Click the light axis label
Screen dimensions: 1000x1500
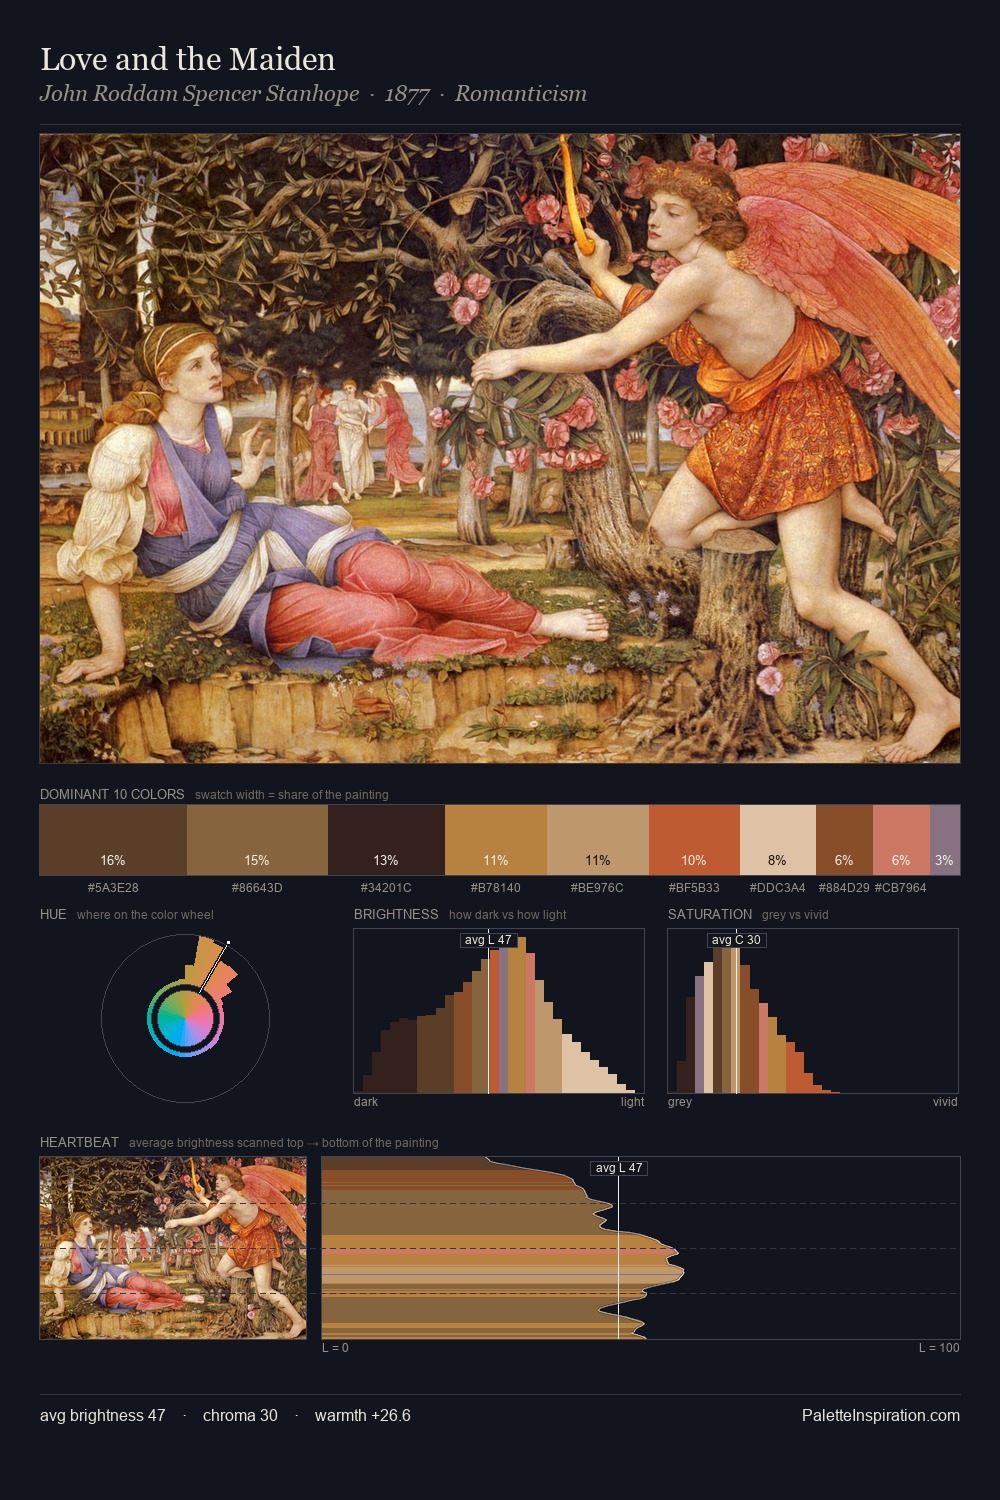click(633, 1102)
